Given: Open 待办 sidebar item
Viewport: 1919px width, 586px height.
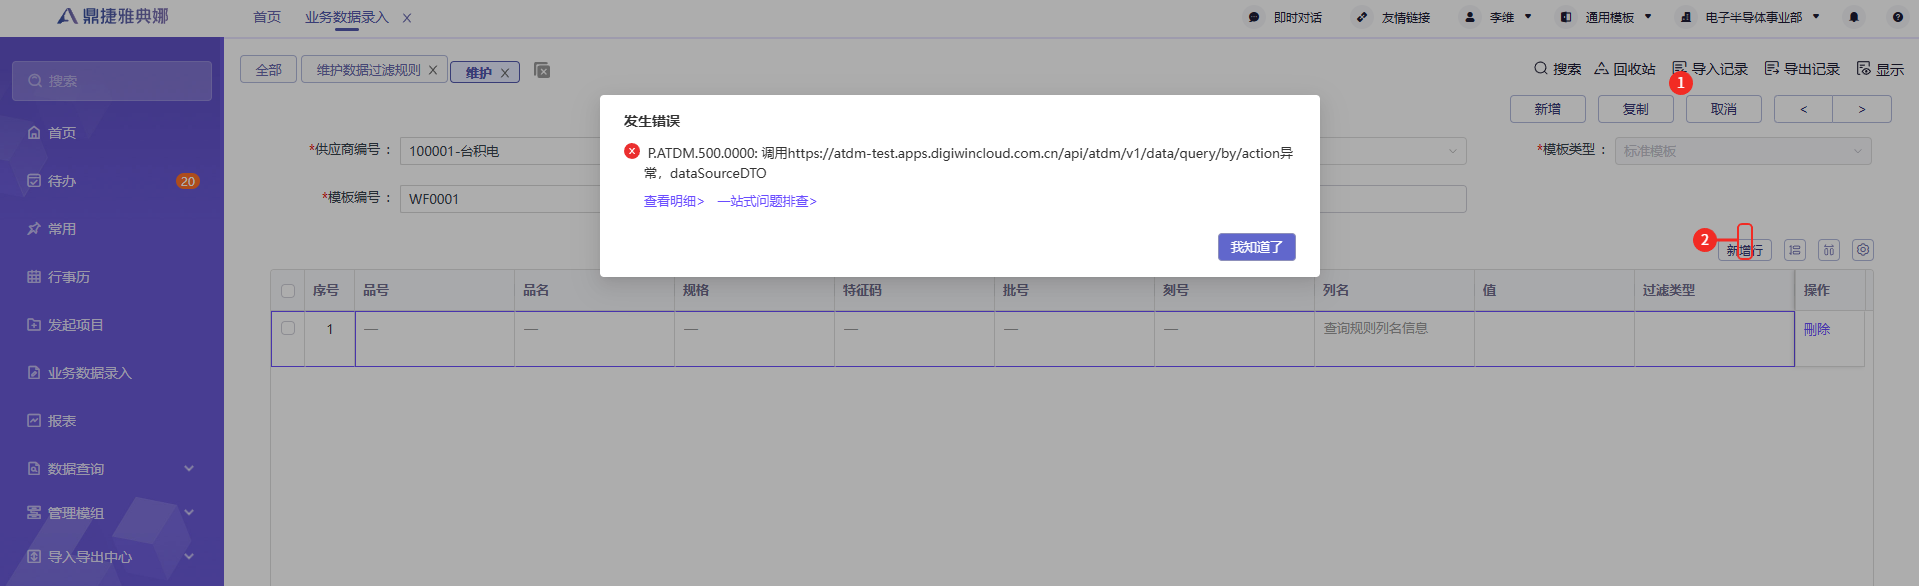Looking at the screenshot, I should [x=62, y=181].
